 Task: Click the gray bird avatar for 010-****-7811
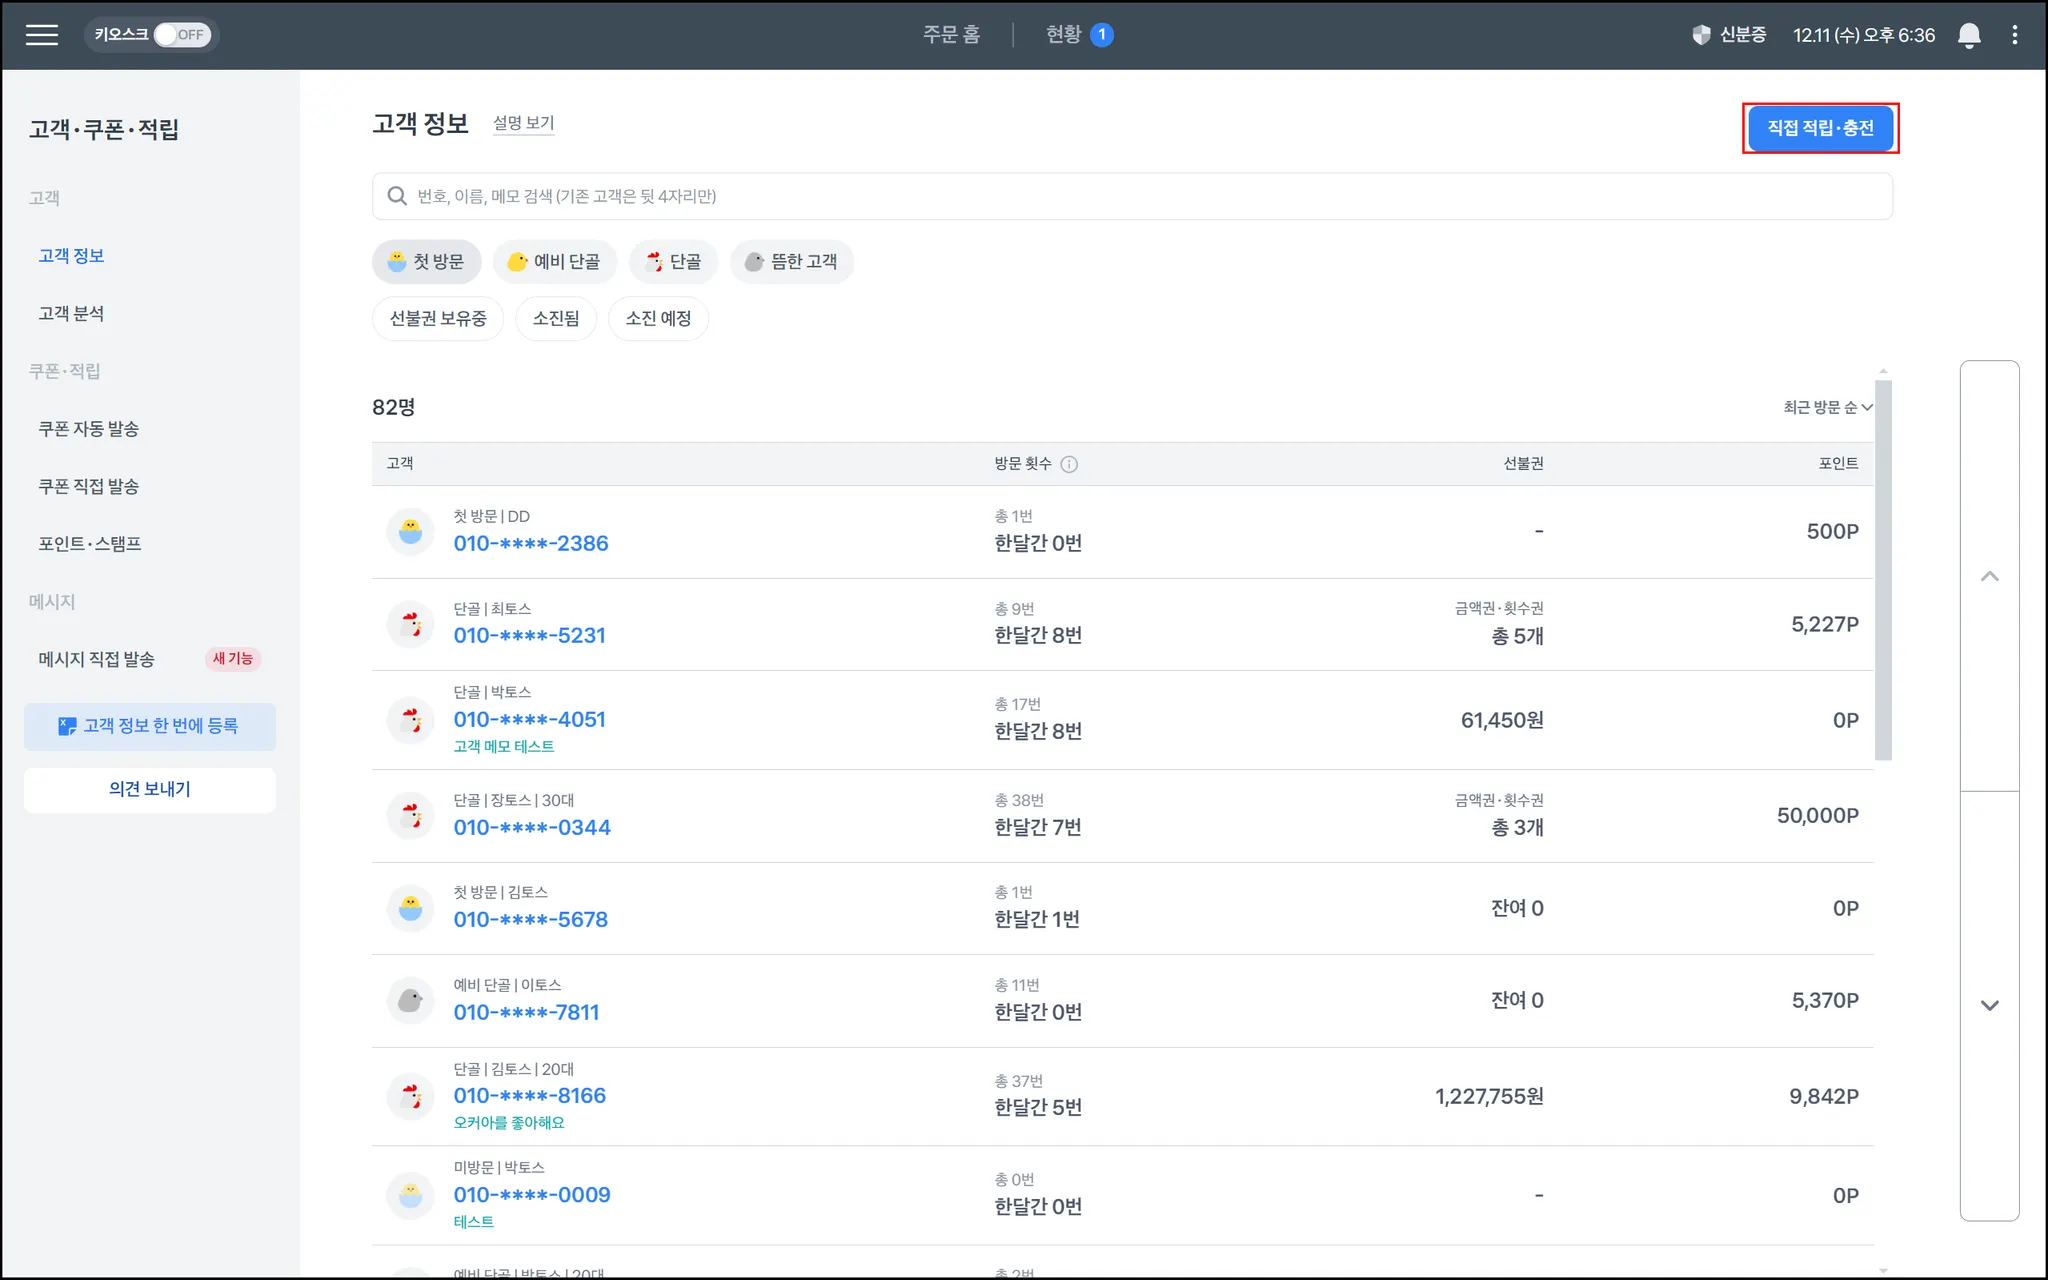[x=410, y=1000]
